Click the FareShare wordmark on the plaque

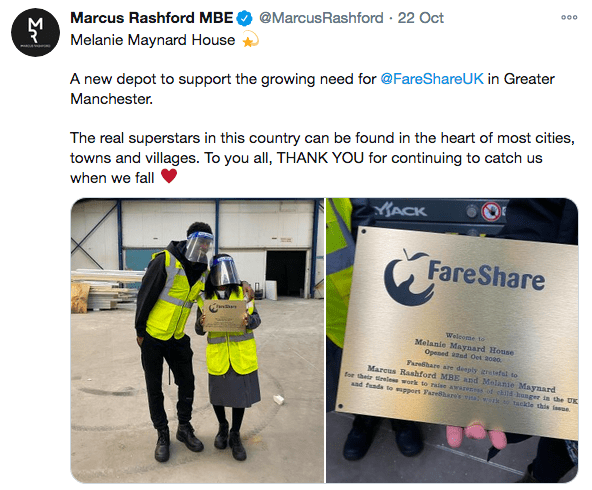pyautogui.click(x=486, y=276)
